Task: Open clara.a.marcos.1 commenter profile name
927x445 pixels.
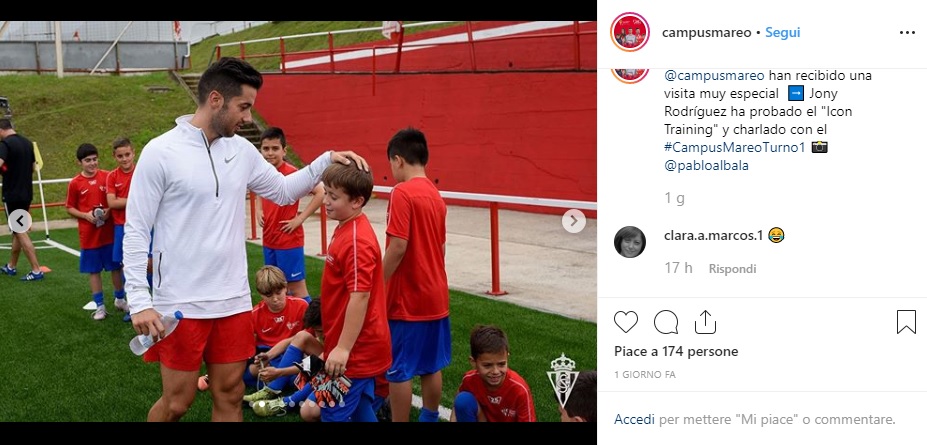Action: (x=714, y=236)
